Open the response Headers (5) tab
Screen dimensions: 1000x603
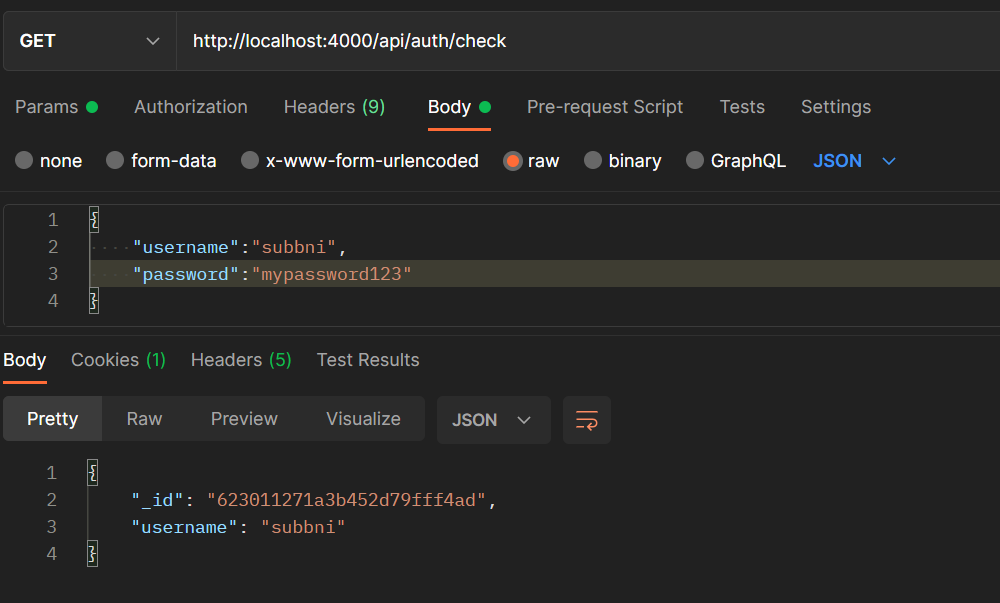coord(241,360)
